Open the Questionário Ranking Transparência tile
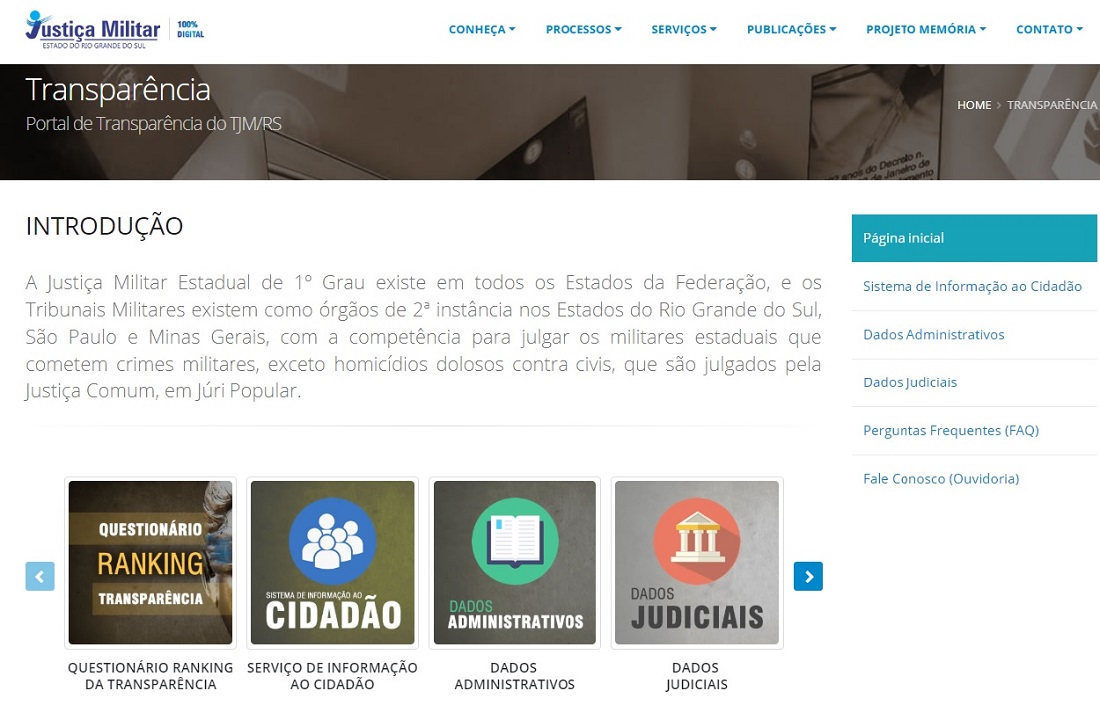Screen dimensions: 1100x720 pos(150,563)
